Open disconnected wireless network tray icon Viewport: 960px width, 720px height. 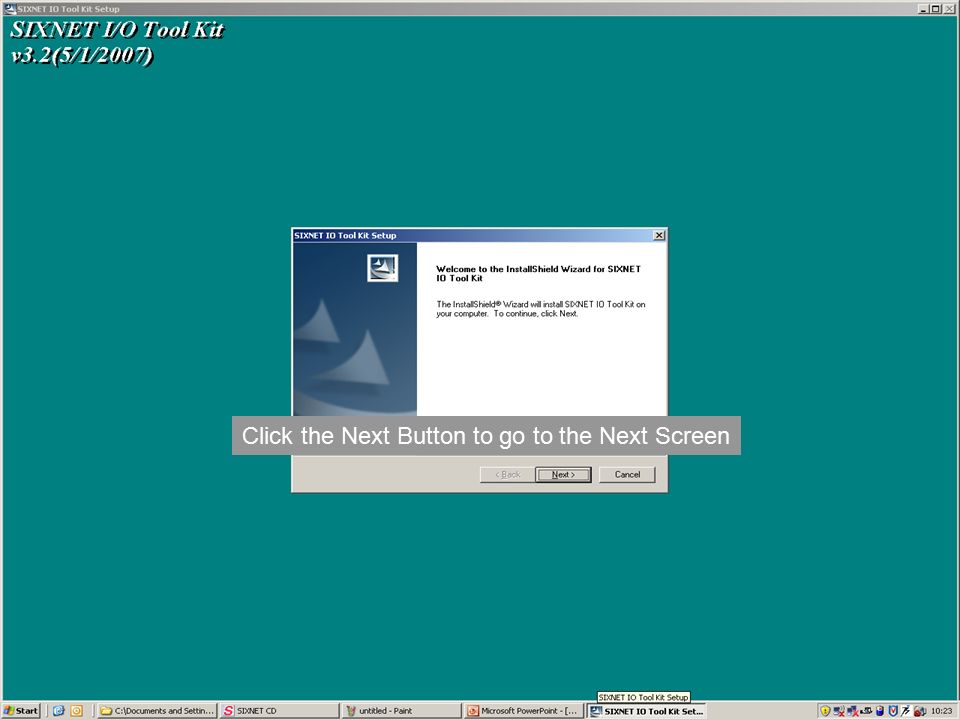(x=839, y=711)
